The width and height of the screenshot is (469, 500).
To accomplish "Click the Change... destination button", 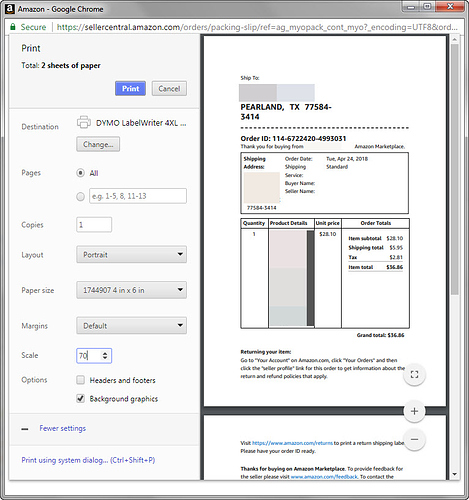I will point(98,144).
